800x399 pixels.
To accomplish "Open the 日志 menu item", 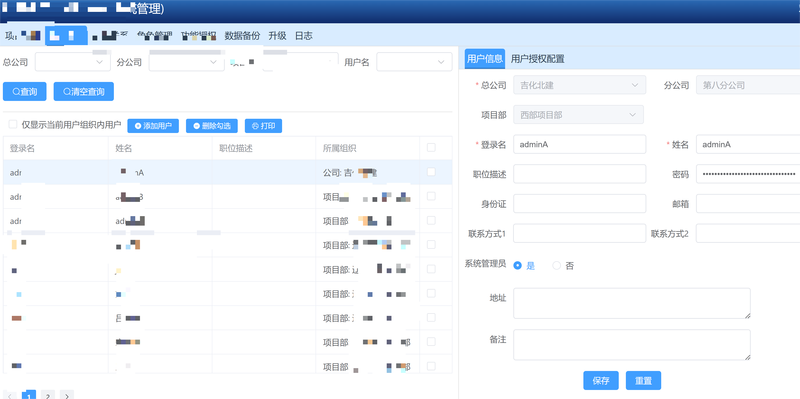I will pyautogui.click(x=304, y=36).
